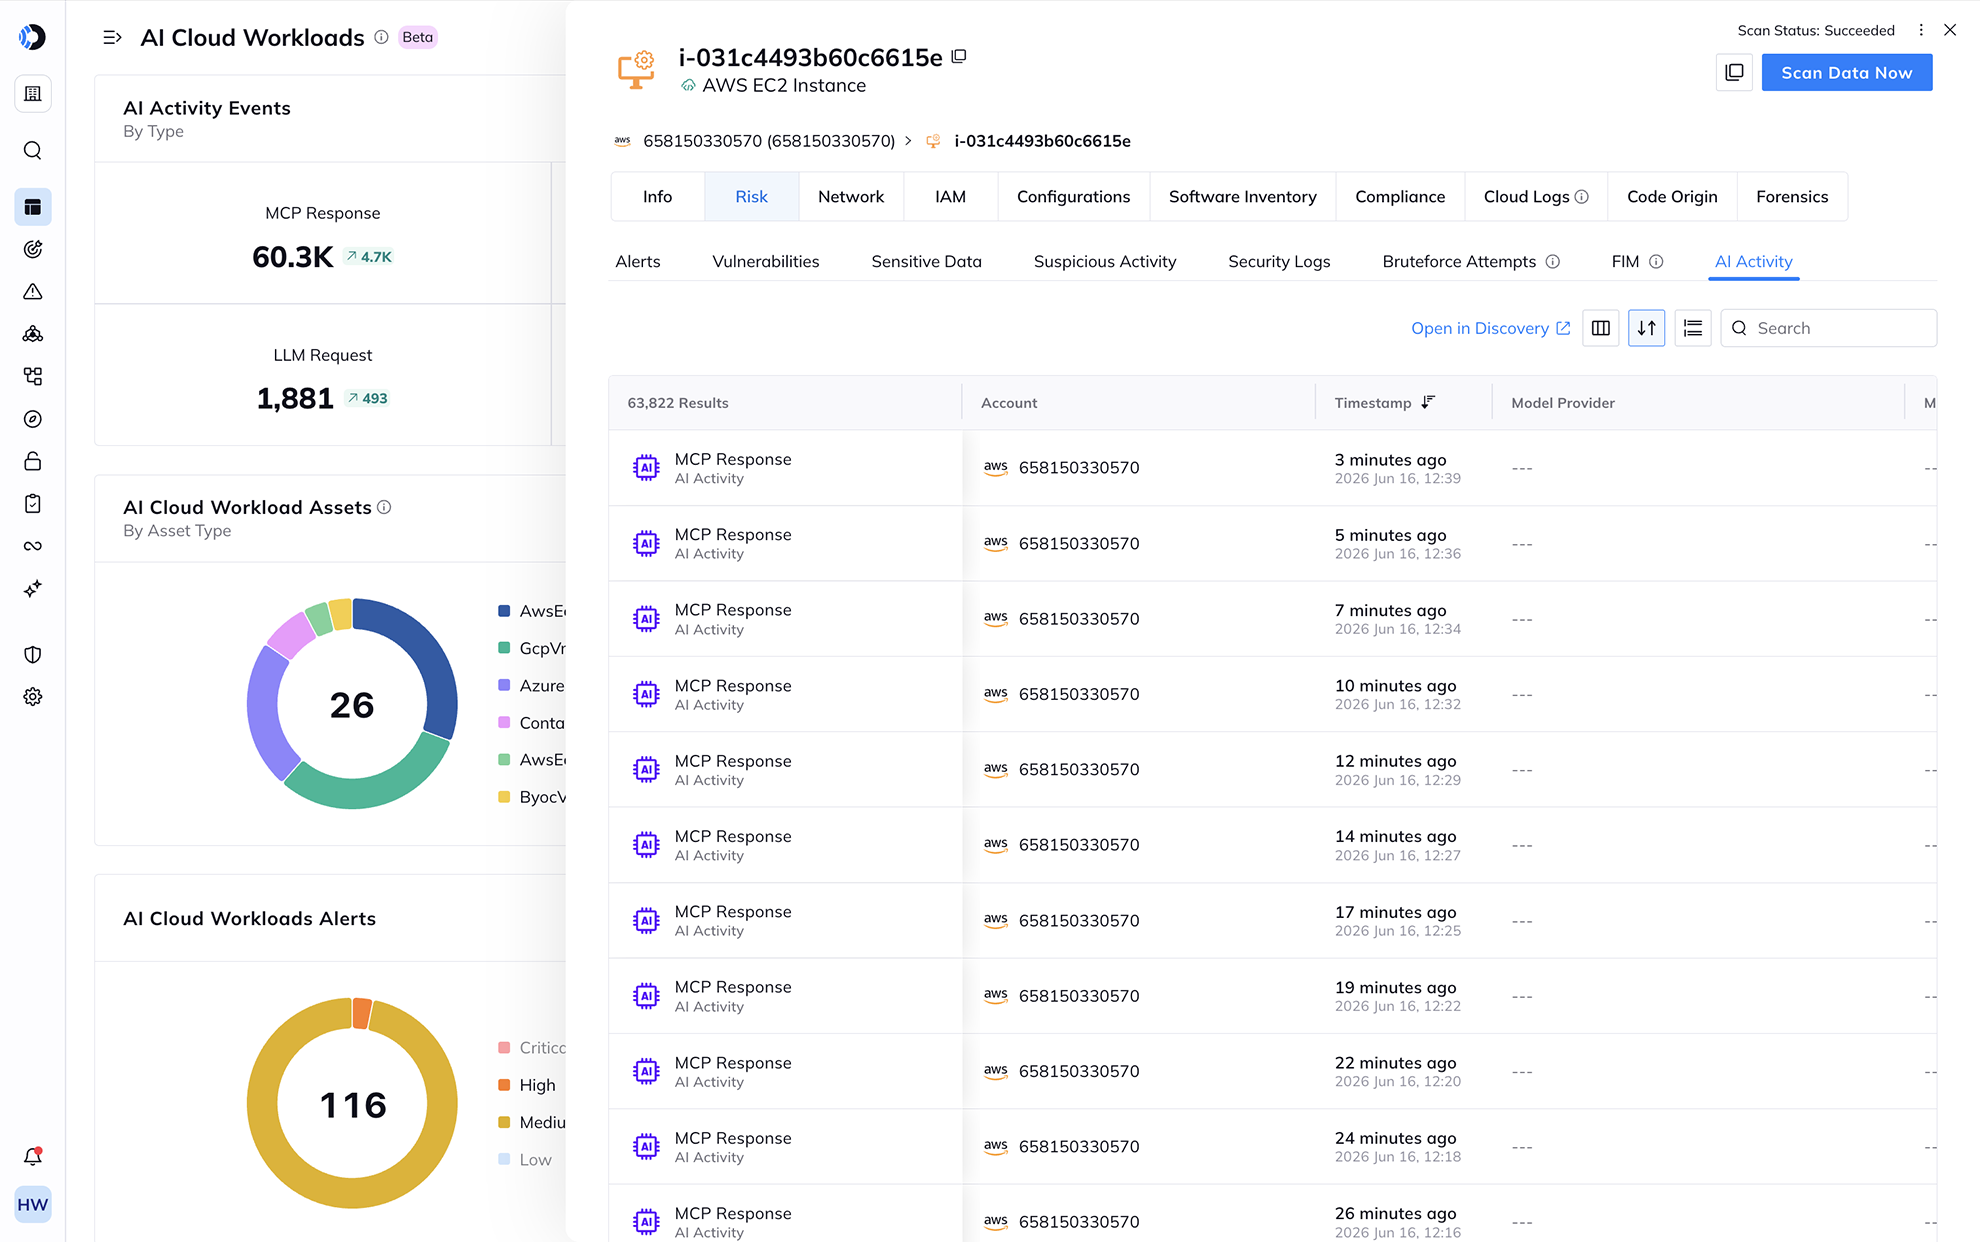Click info icon next to FIM
Viewport: 1980px width, 1242px height.
coord(1656,262)
